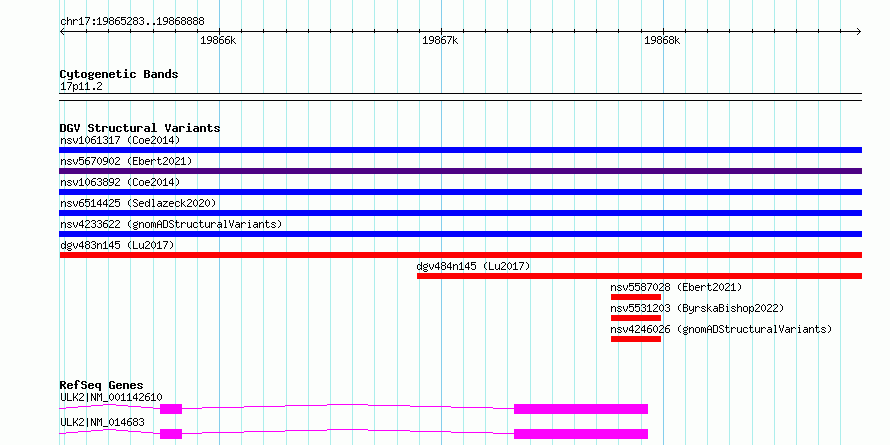Click the nsv1063892 (Coe2014) label
The height and width of the screenshot is (445, 890).
(120, 182)
